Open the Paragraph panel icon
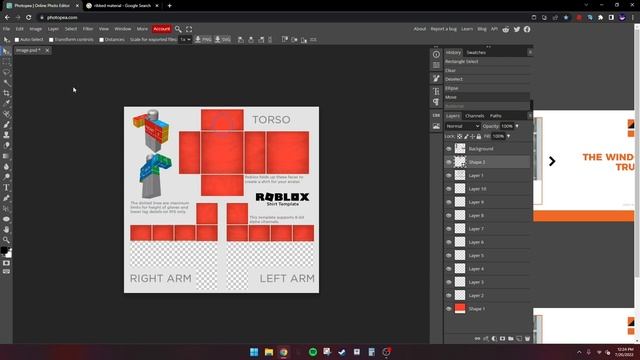Image resolution: width=640 pixels, height=360 pixels. coord(436,102)
